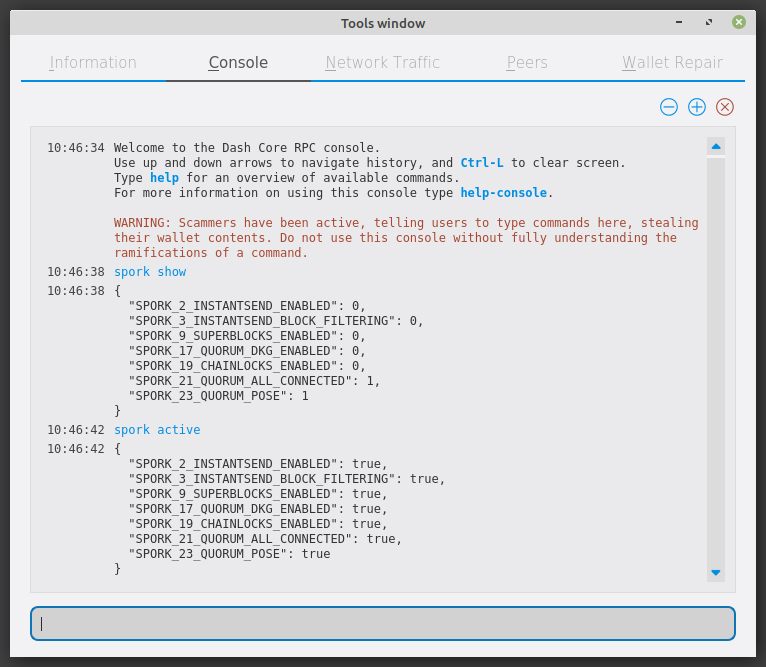Click the 'spork show' command line
The width and height of the screenshot is (766, 667).
point(150,272)
